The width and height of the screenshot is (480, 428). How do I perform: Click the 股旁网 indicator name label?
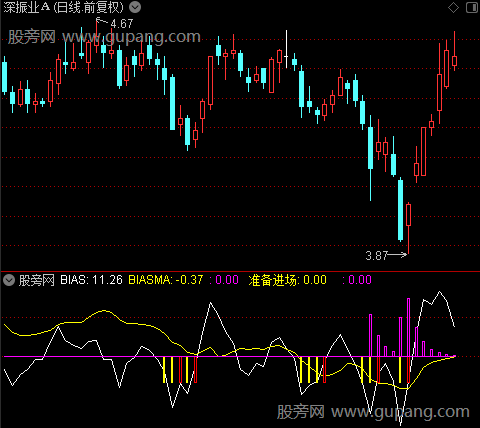[x=37, y=280]
